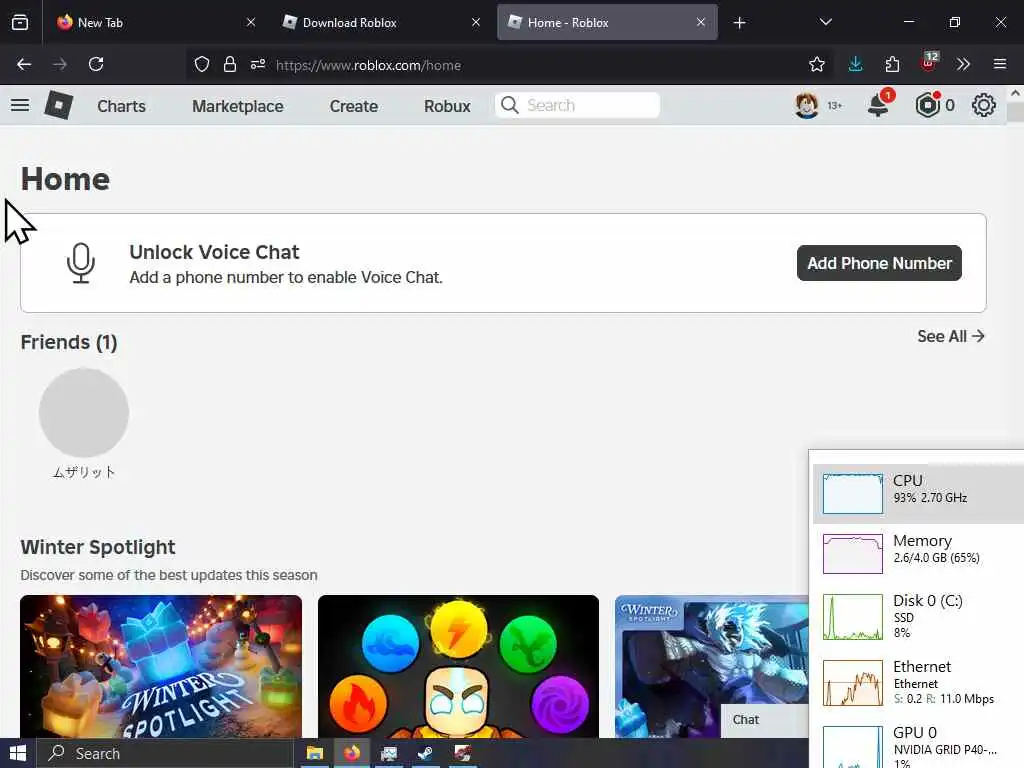This screenshot has width=1024, height=768.
Task: Open tracking protection shield icon
Action: point(202,64)
